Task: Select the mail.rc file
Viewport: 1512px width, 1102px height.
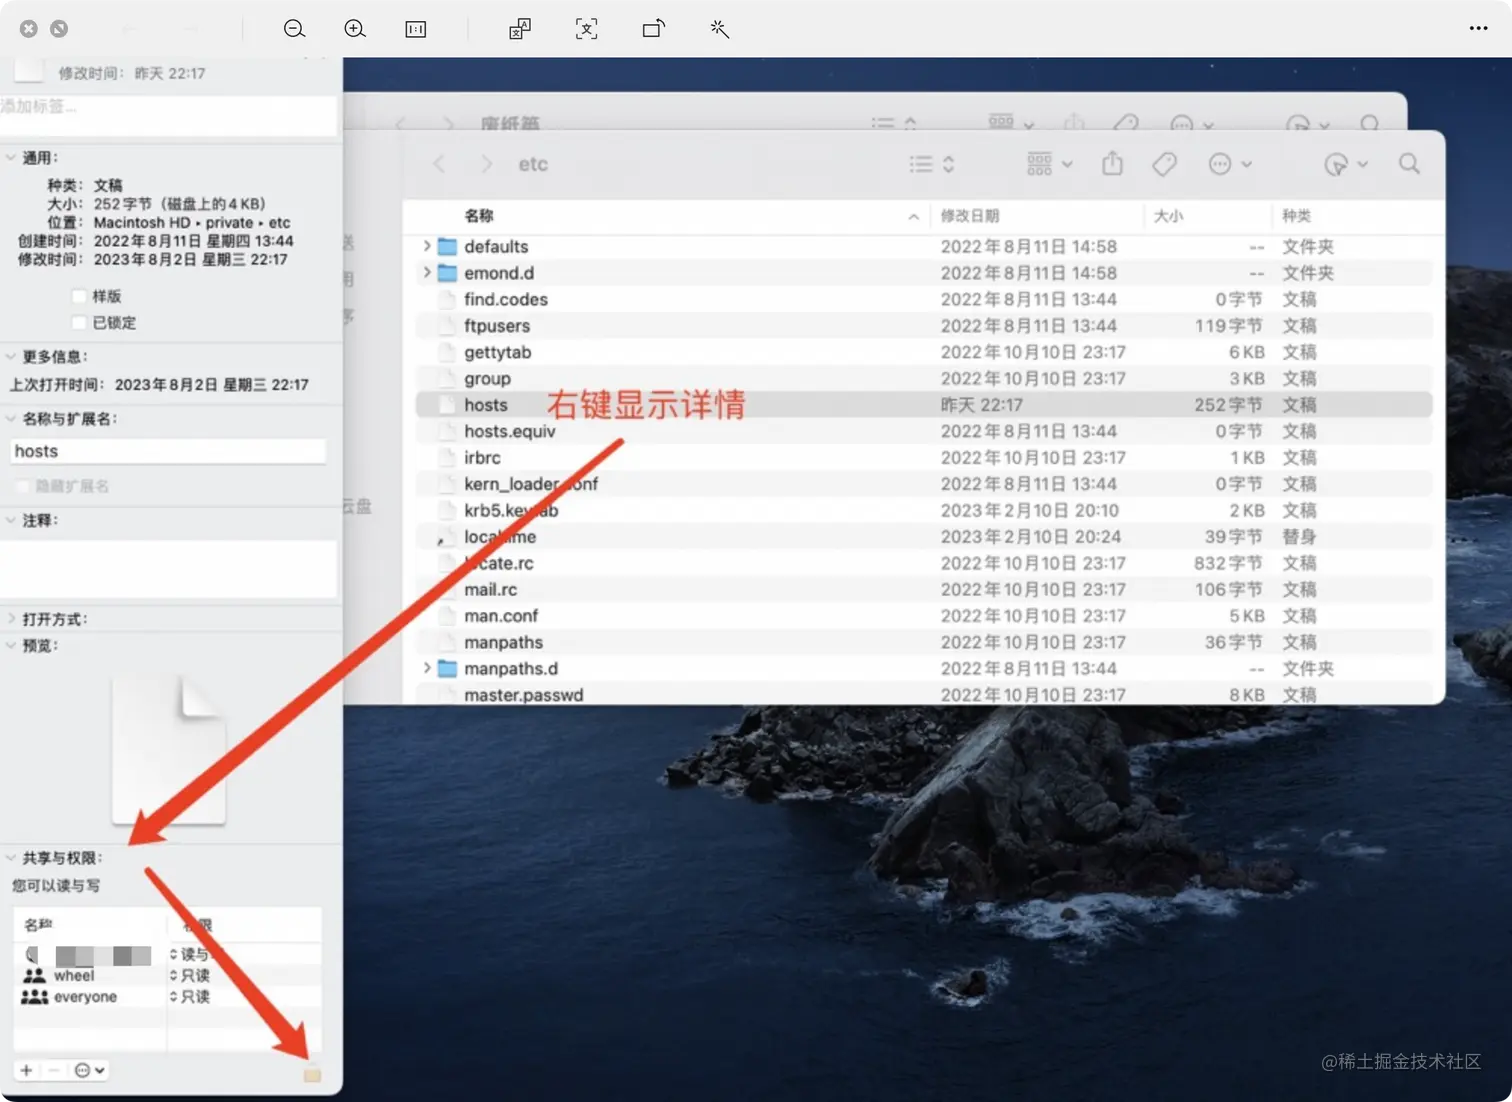Action: pos(490,590)
